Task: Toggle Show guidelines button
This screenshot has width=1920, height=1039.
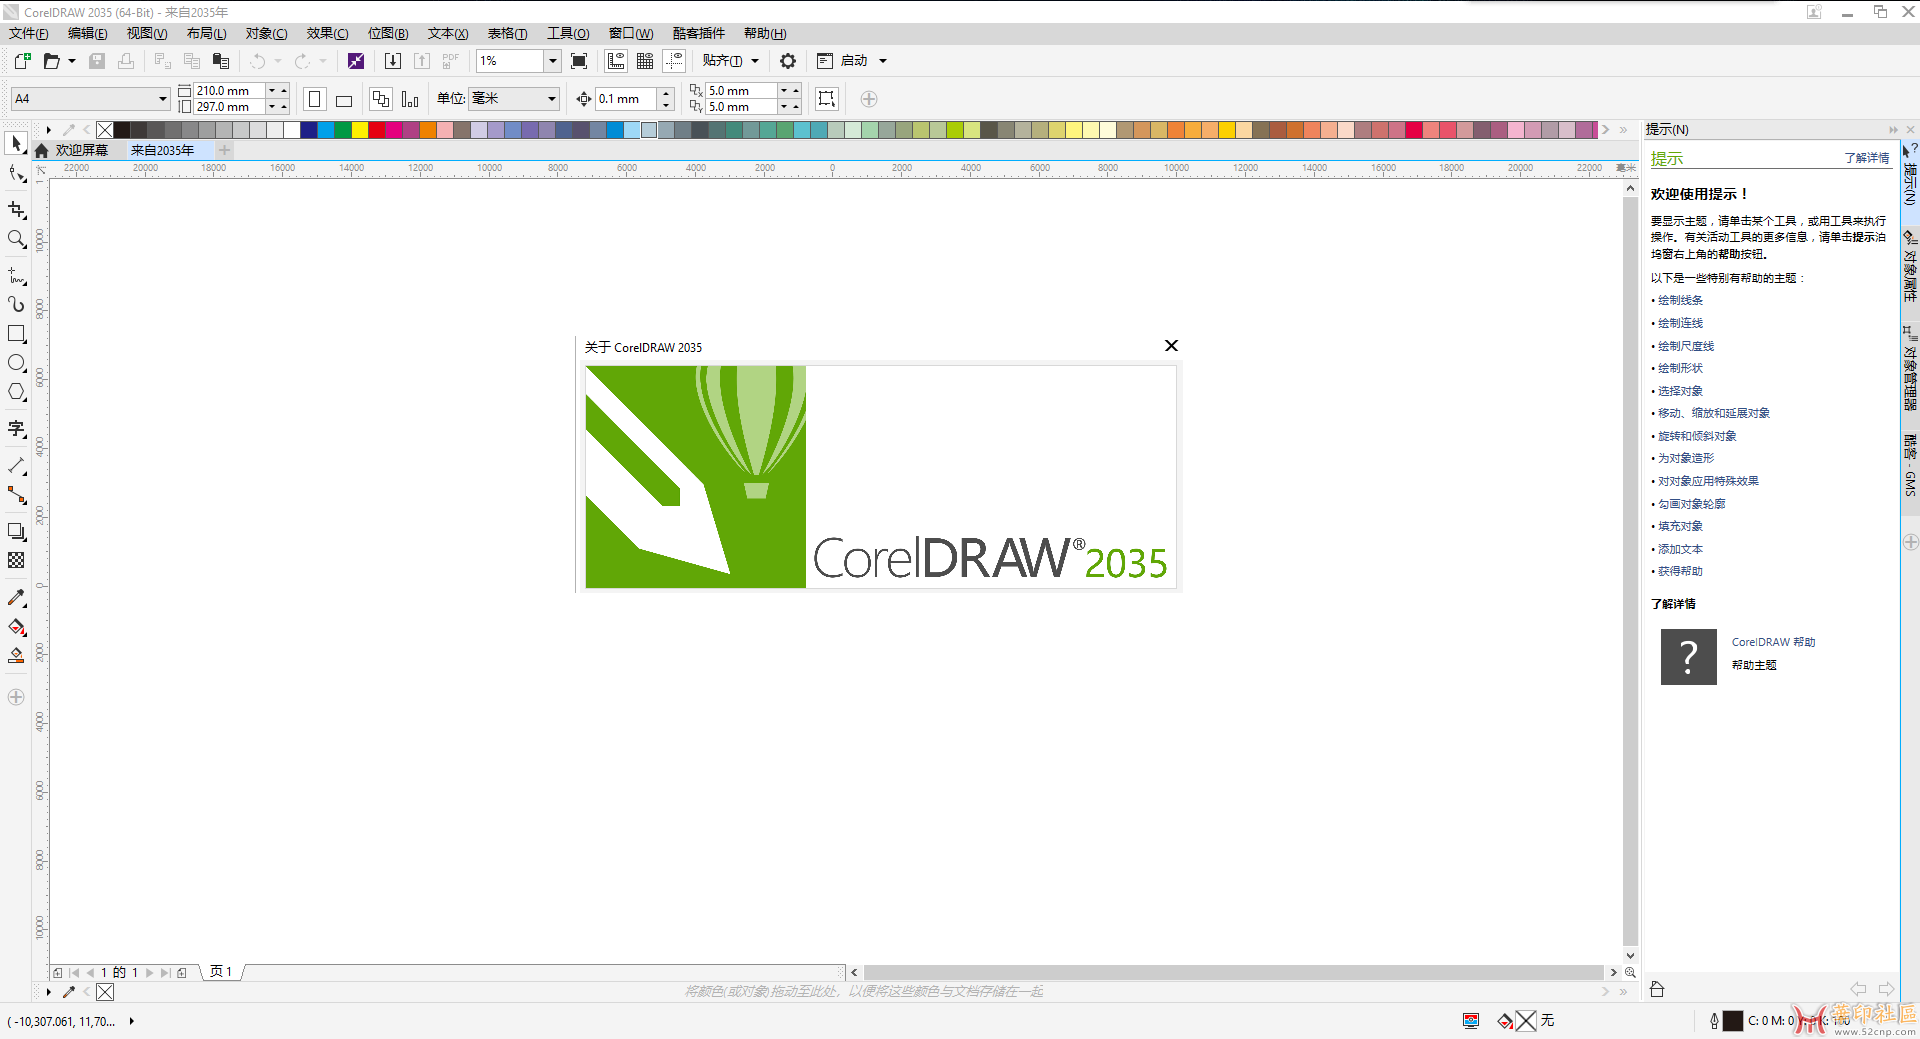Action: 675,61
